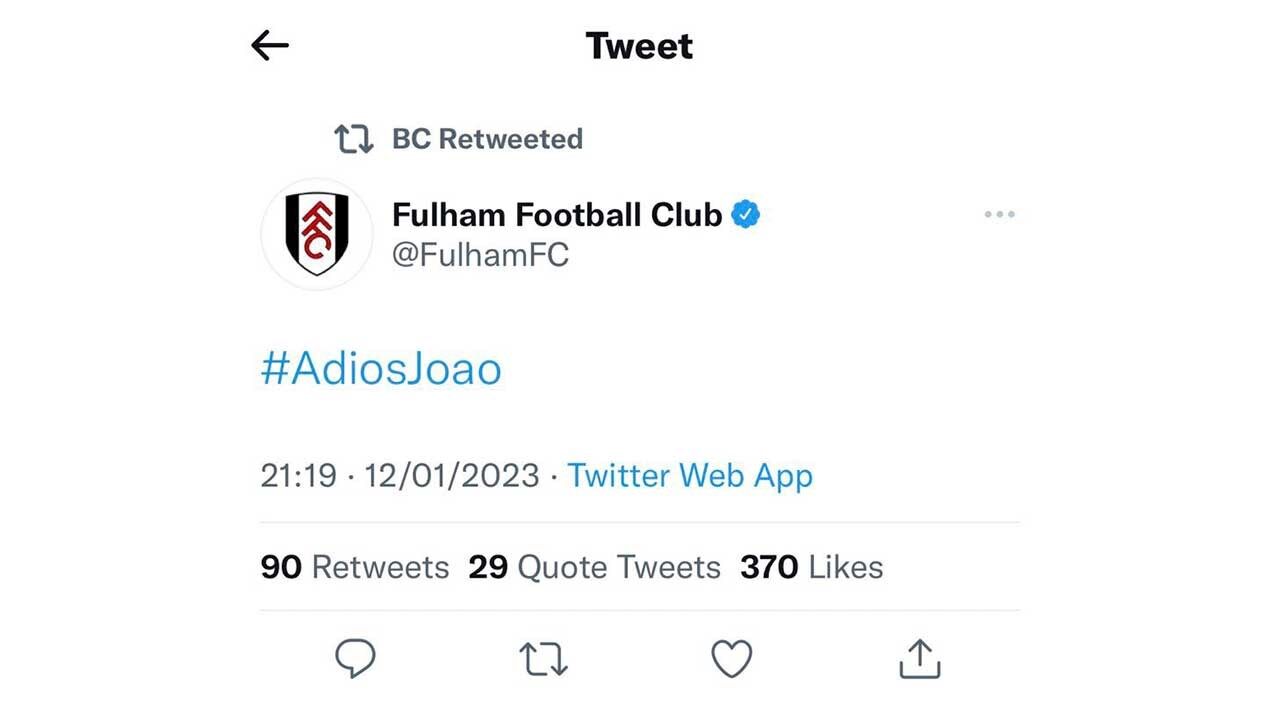
Task: Click the 12/01/2023 tweet date
Action: point(452,476)
